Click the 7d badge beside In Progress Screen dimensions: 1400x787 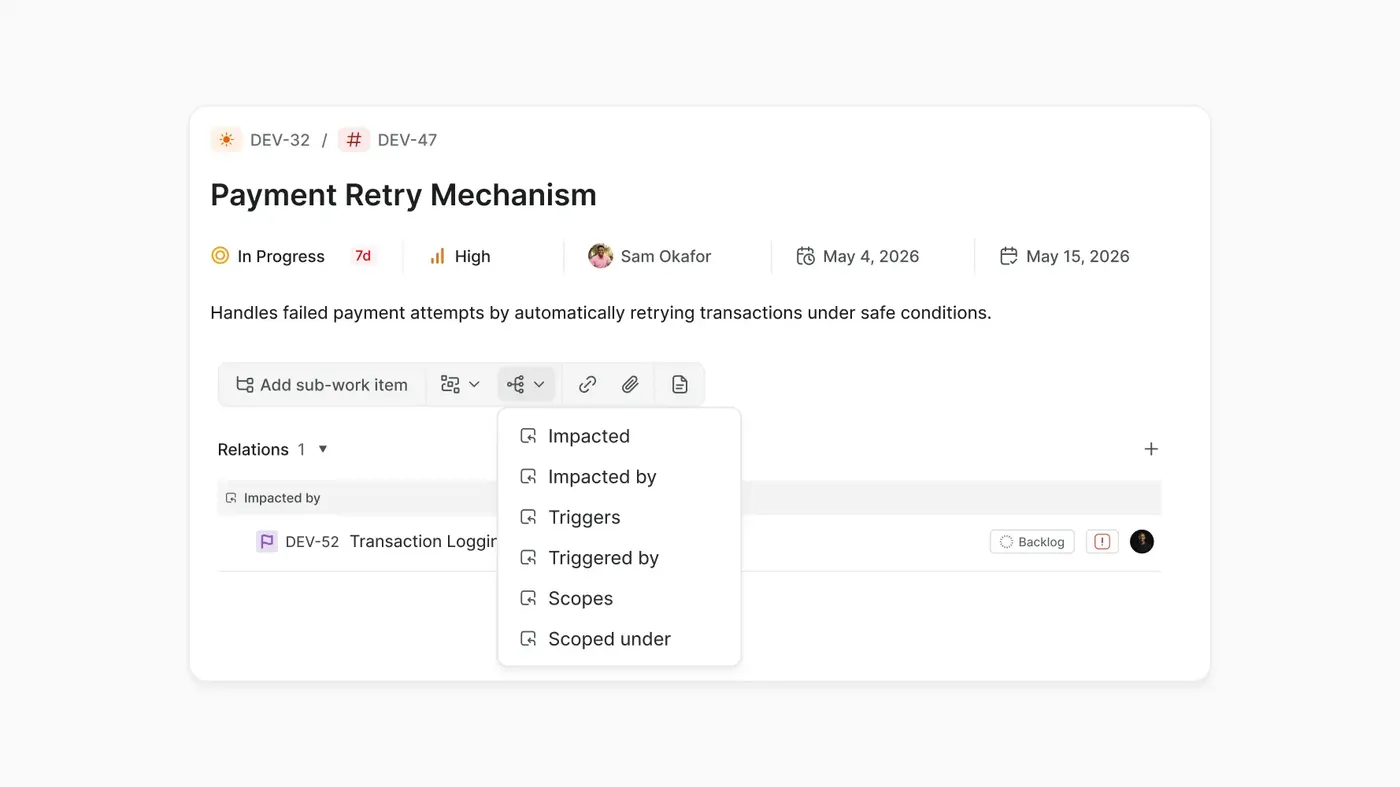click(x=363, y=256)
